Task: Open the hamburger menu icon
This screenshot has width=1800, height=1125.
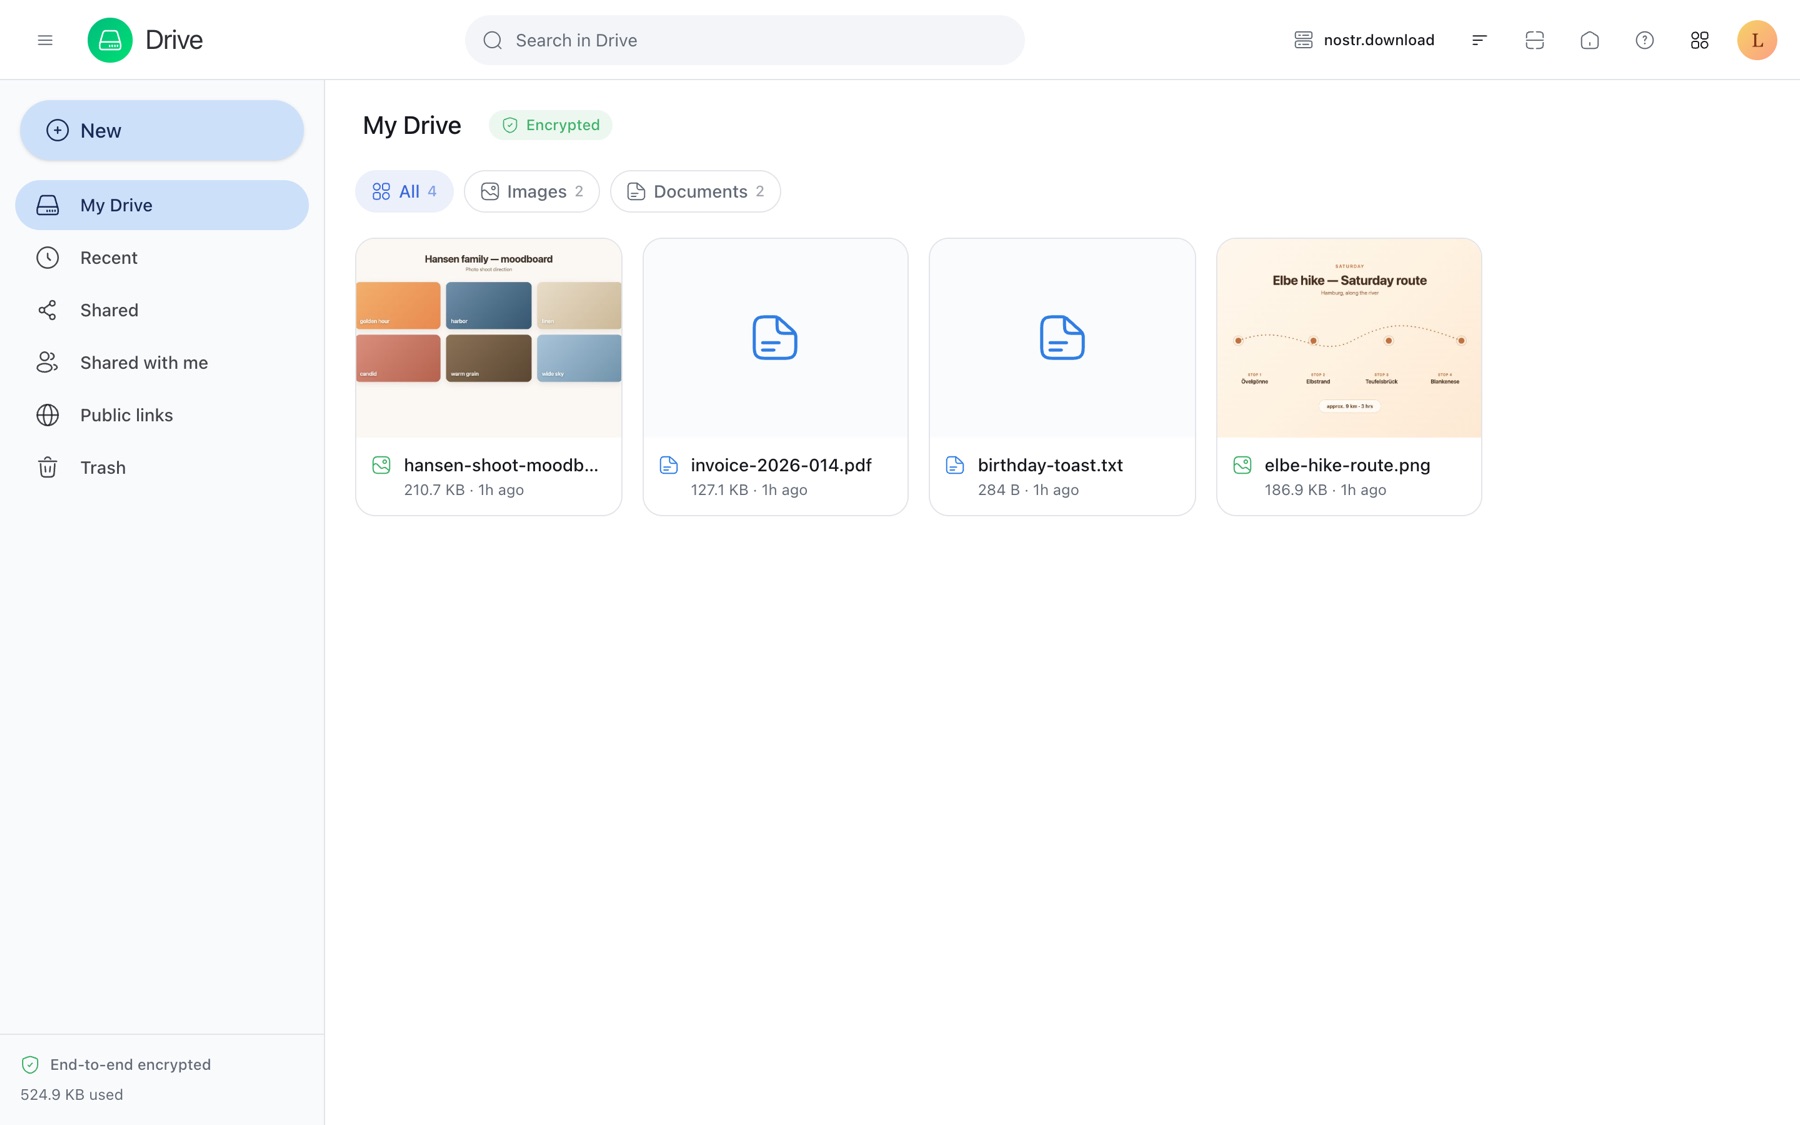Action: tap(45, 40)
